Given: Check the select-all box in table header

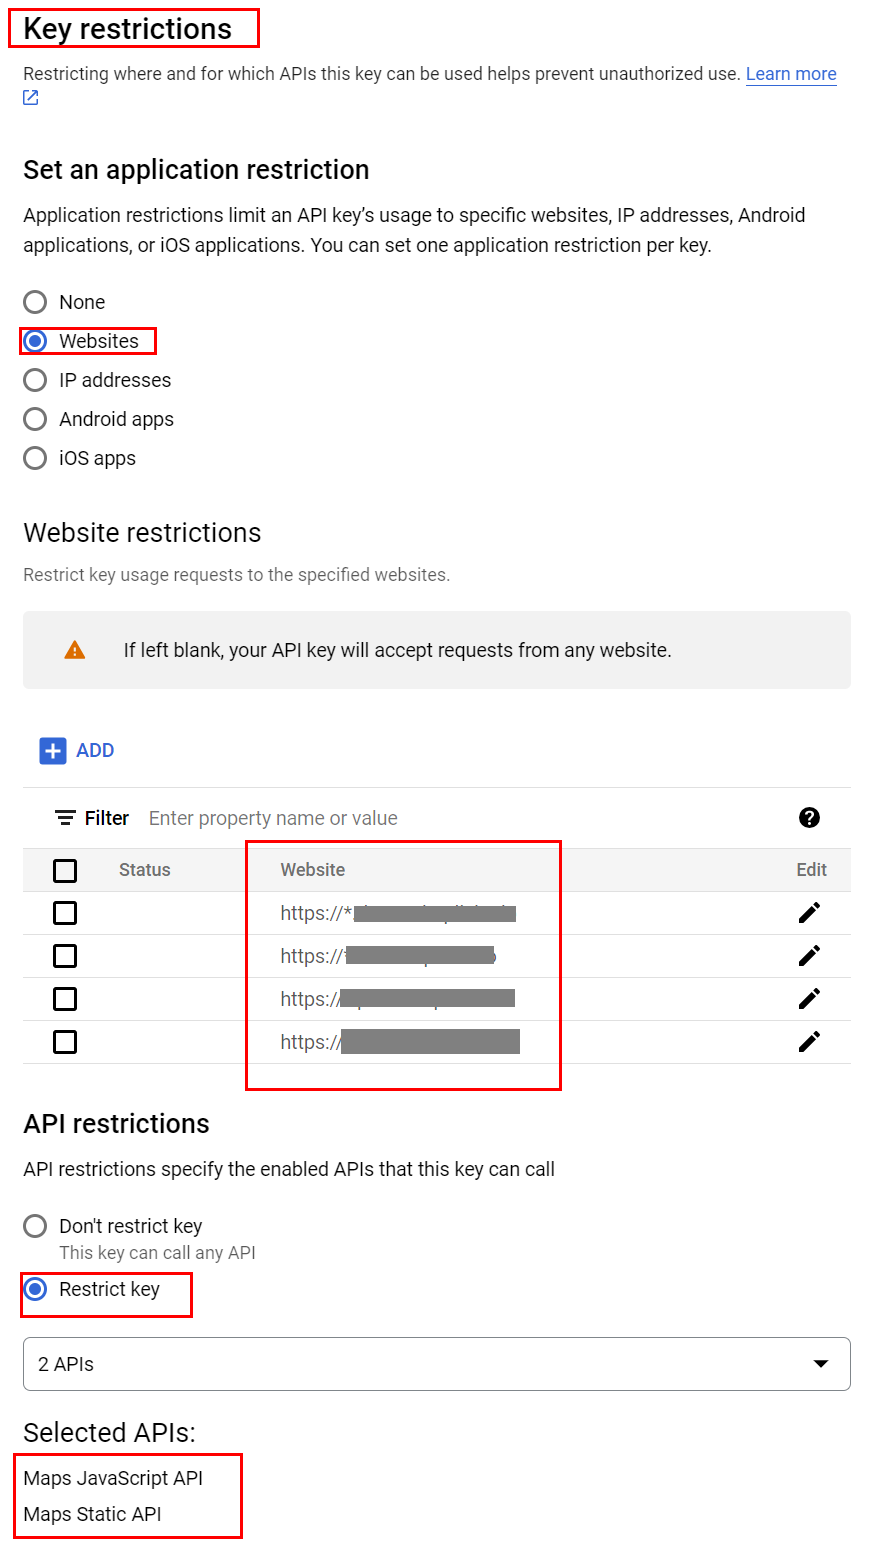Looking at the screenshot, I should click(x=65, y=870).
